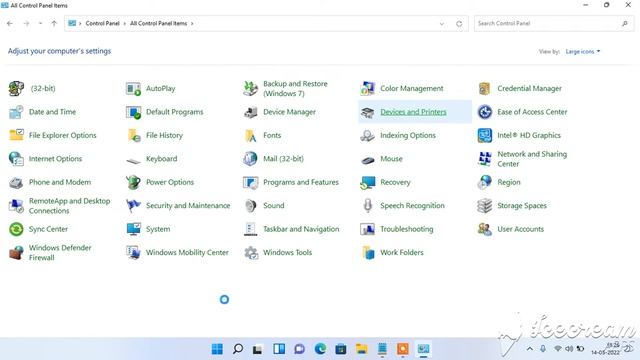Click the Windows Tools gear icon
The height and width of the screenshot is (360, 640).
(x=251, y=253)
